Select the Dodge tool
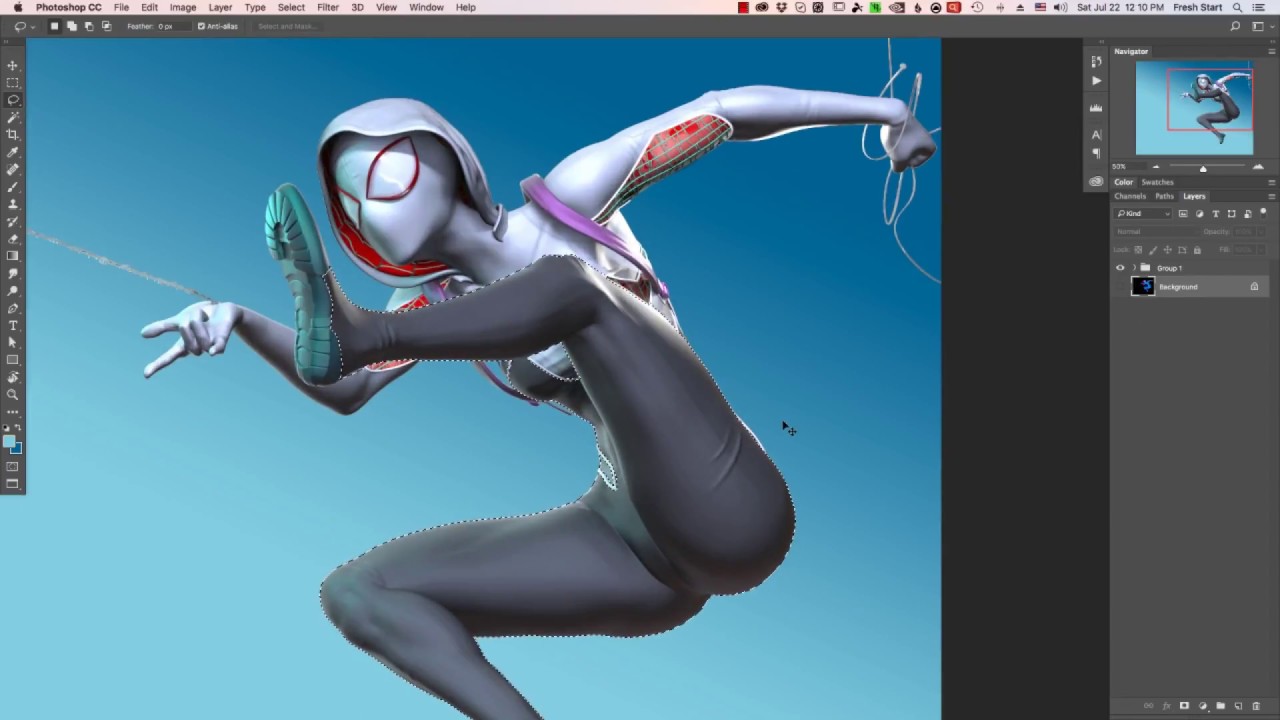1280x720 pixels. click(13, 291)
